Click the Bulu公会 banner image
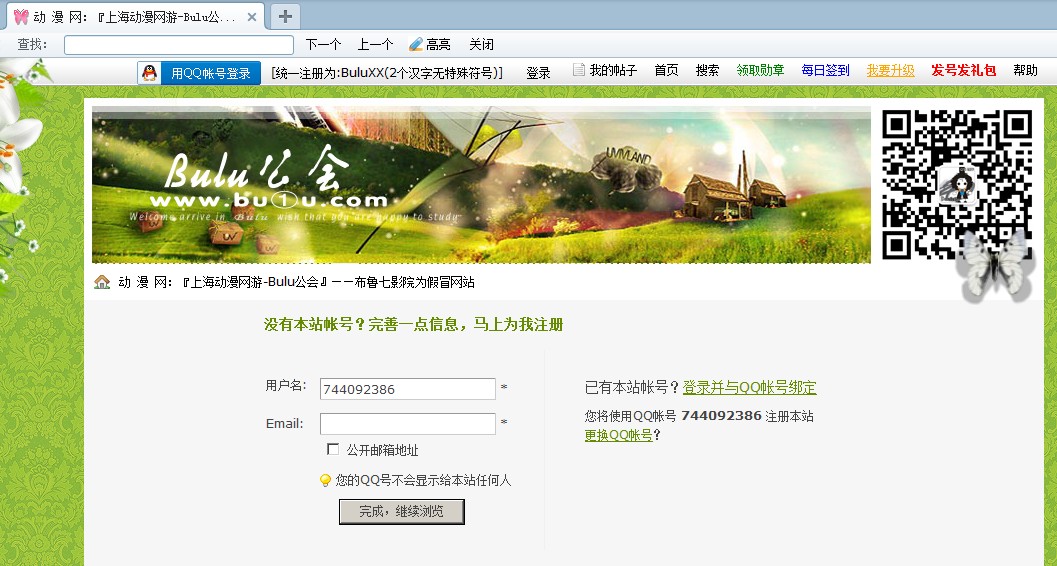The width and height of the screenshot is (1057, 566). click(481, 185)
